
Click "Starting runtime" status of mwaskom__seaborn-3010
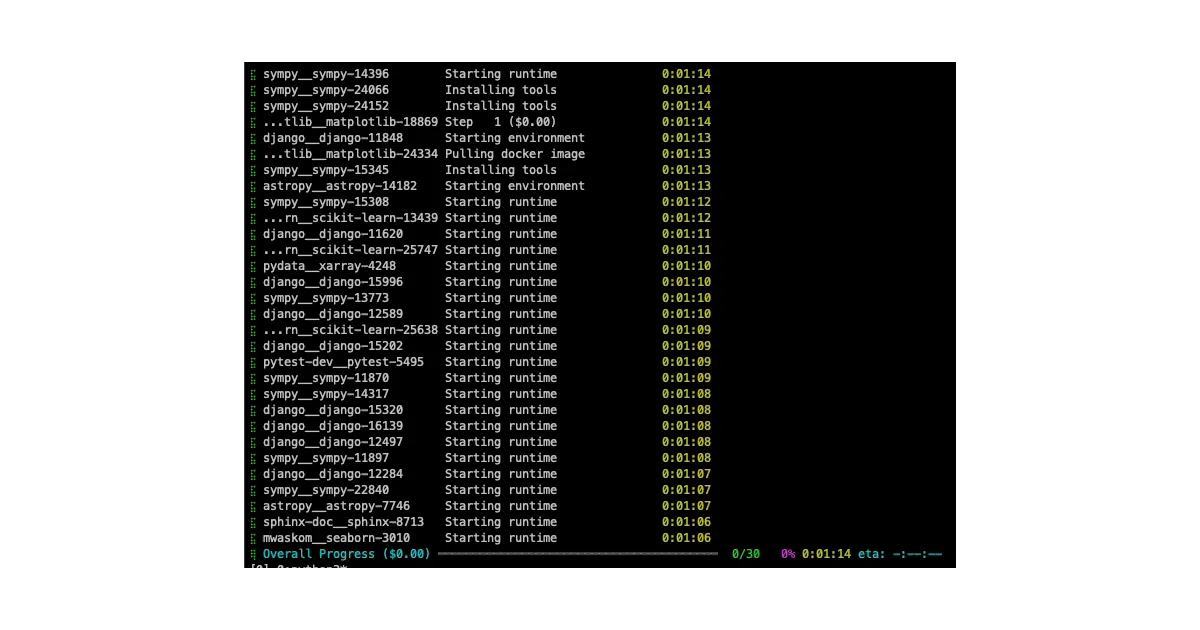coord(501,538)
